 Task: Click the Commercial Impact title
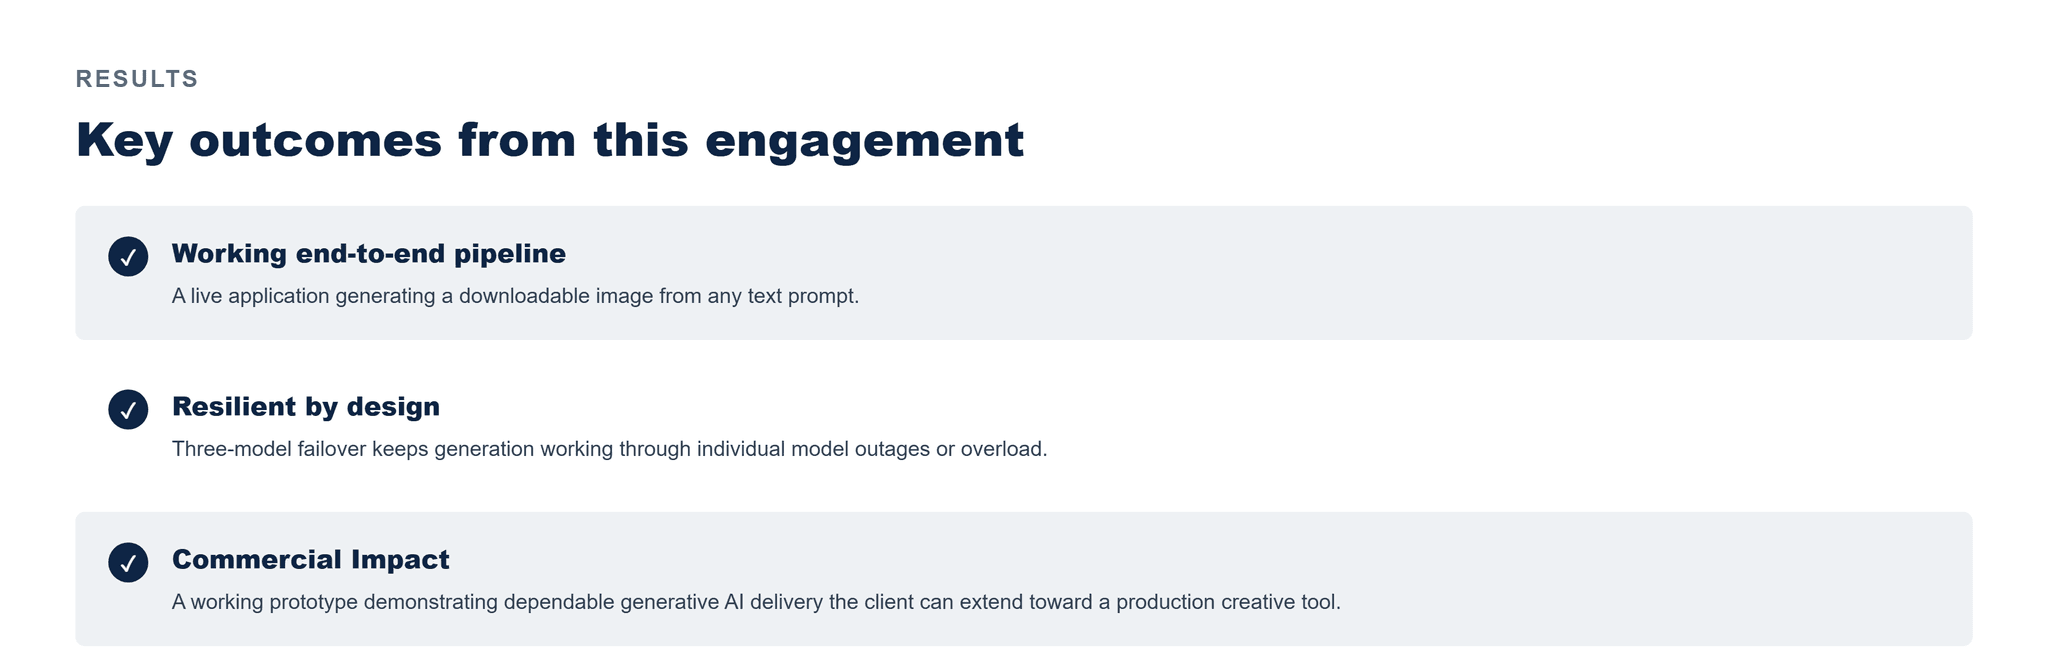(311, 560)
